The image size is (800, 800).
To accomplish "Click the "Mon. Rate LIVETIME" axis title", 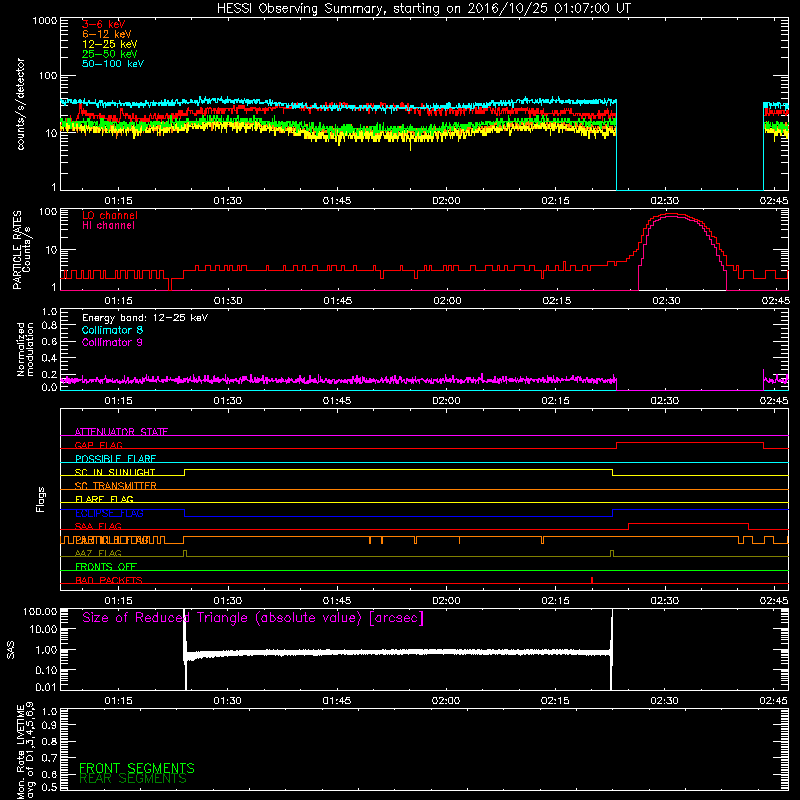I will point(20,751).
